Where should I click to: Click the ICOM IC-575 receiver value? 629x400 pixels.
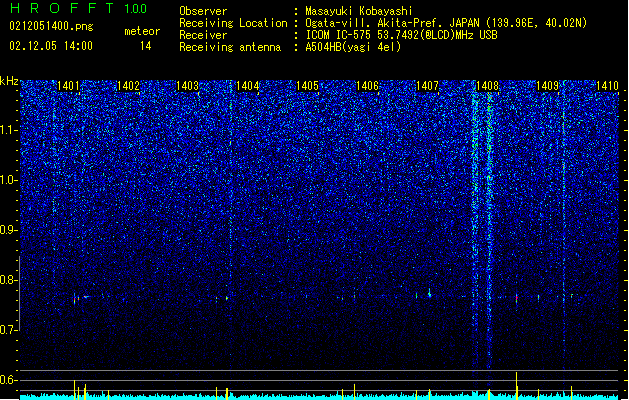[401, 35]
